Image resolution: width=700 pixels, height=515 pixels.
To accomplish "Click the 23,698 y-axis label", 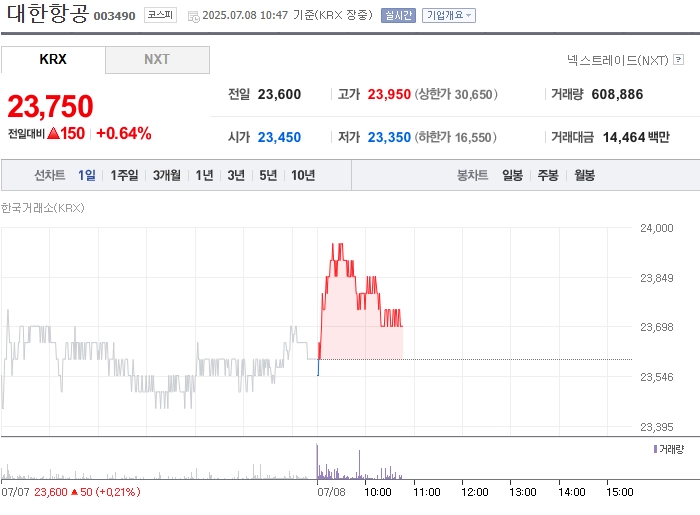I will click(656, 327).
